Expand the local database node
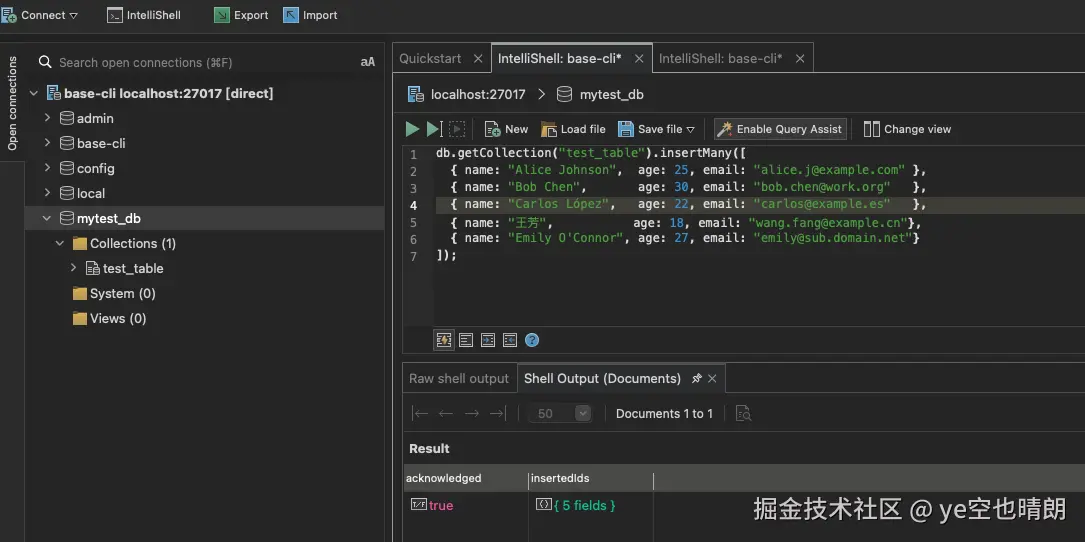The width and height of the screenshot is (1085, 542). 47,193
